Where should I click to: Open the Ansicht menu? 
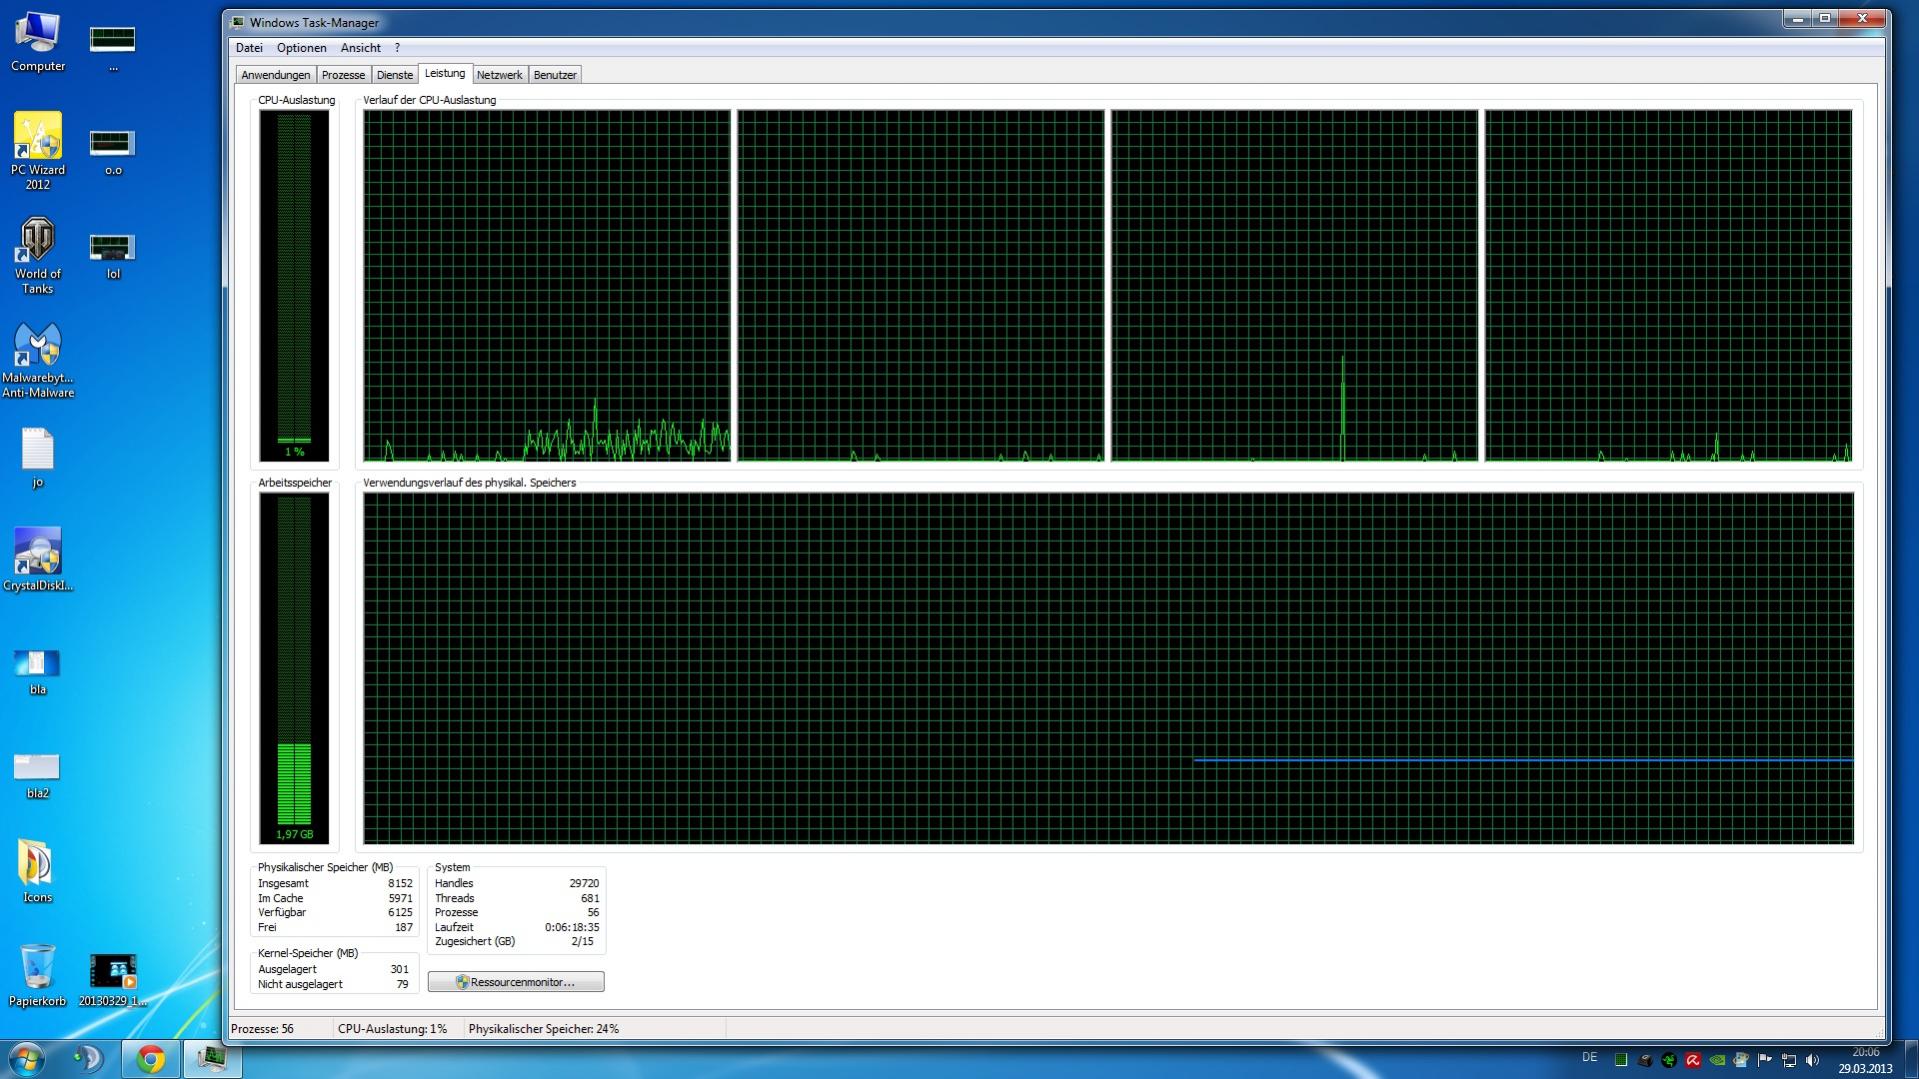point(360,48)
